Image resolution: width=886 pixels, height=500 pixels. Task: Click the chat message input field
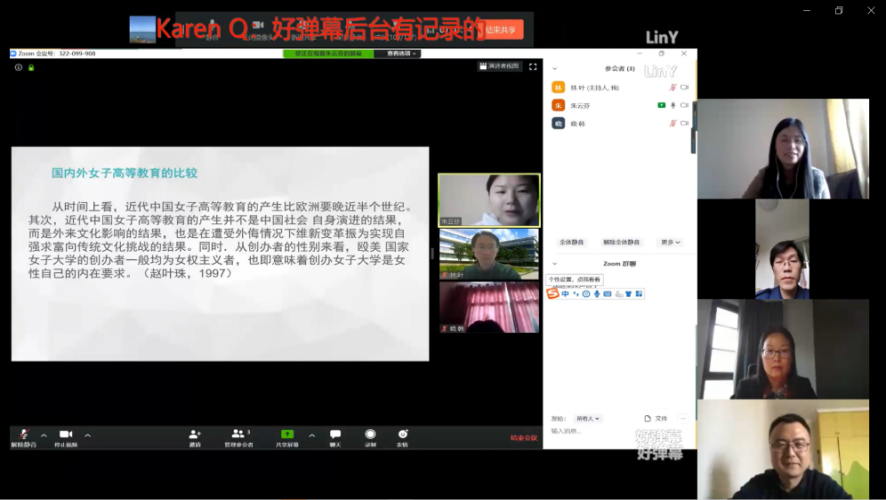[x=610, y=431]
